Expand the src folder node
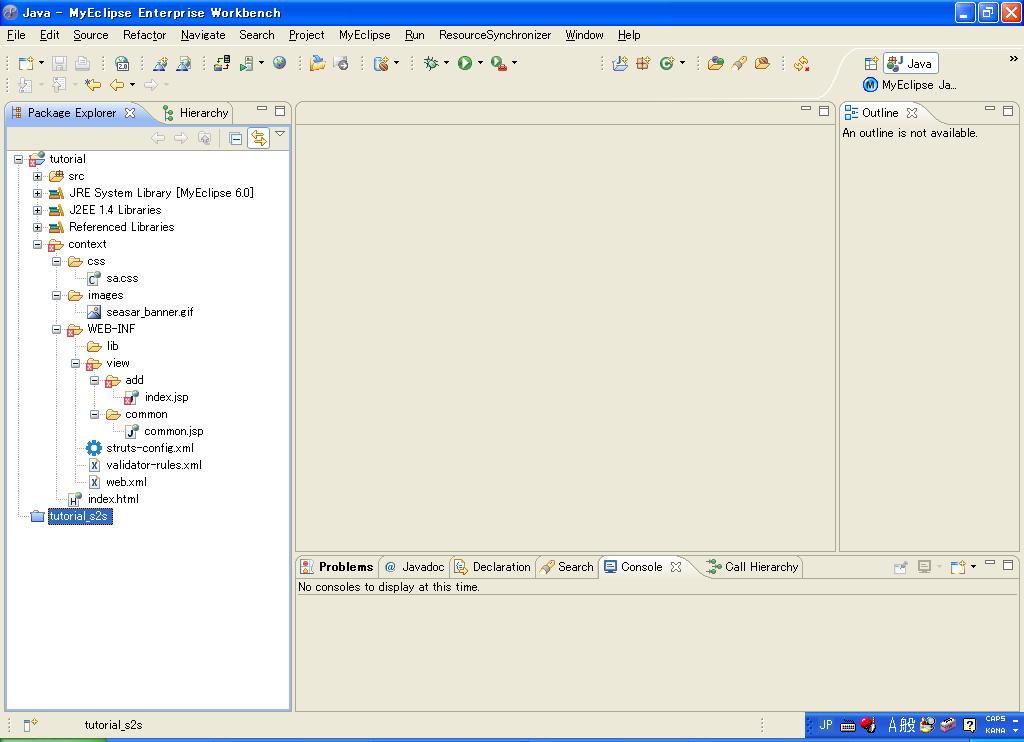 tap(38, 176)
